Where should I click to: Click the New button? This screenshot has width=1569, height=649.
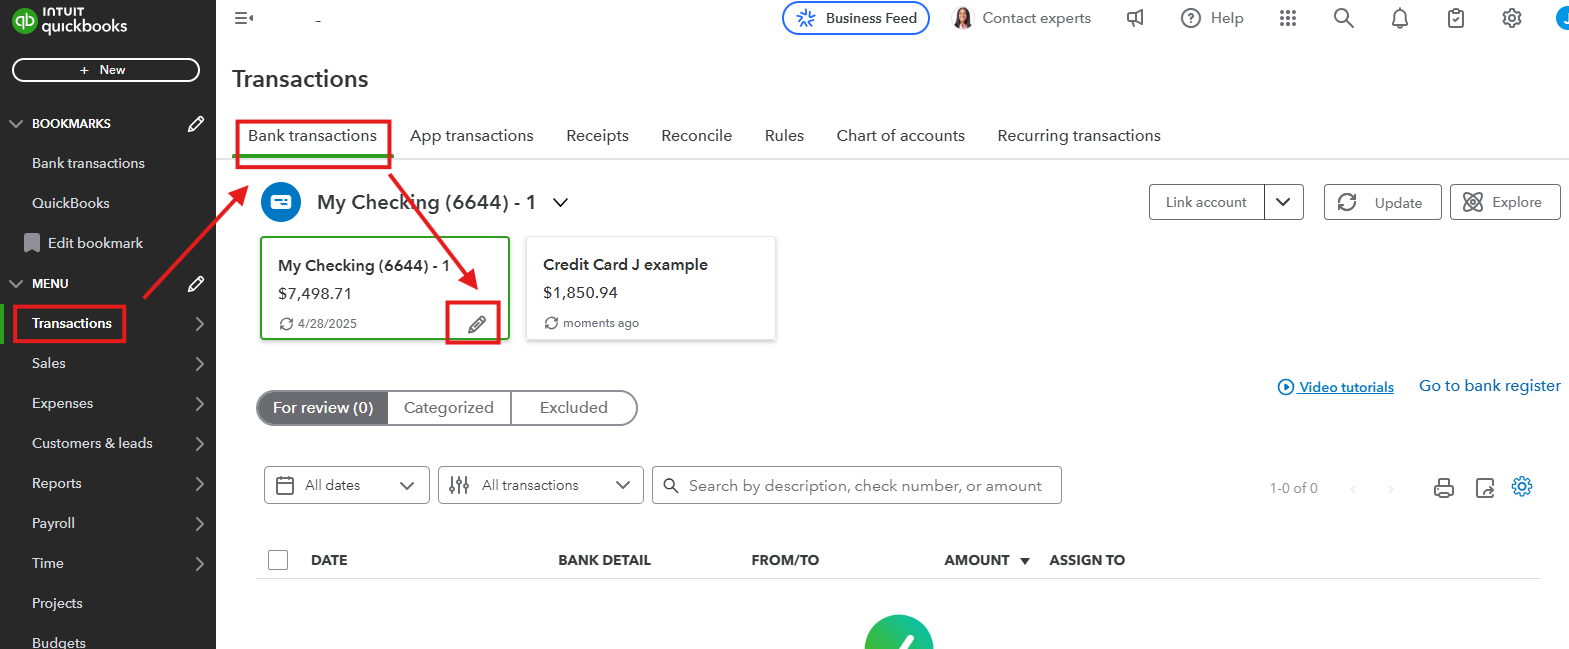click(x=106, y=70)
